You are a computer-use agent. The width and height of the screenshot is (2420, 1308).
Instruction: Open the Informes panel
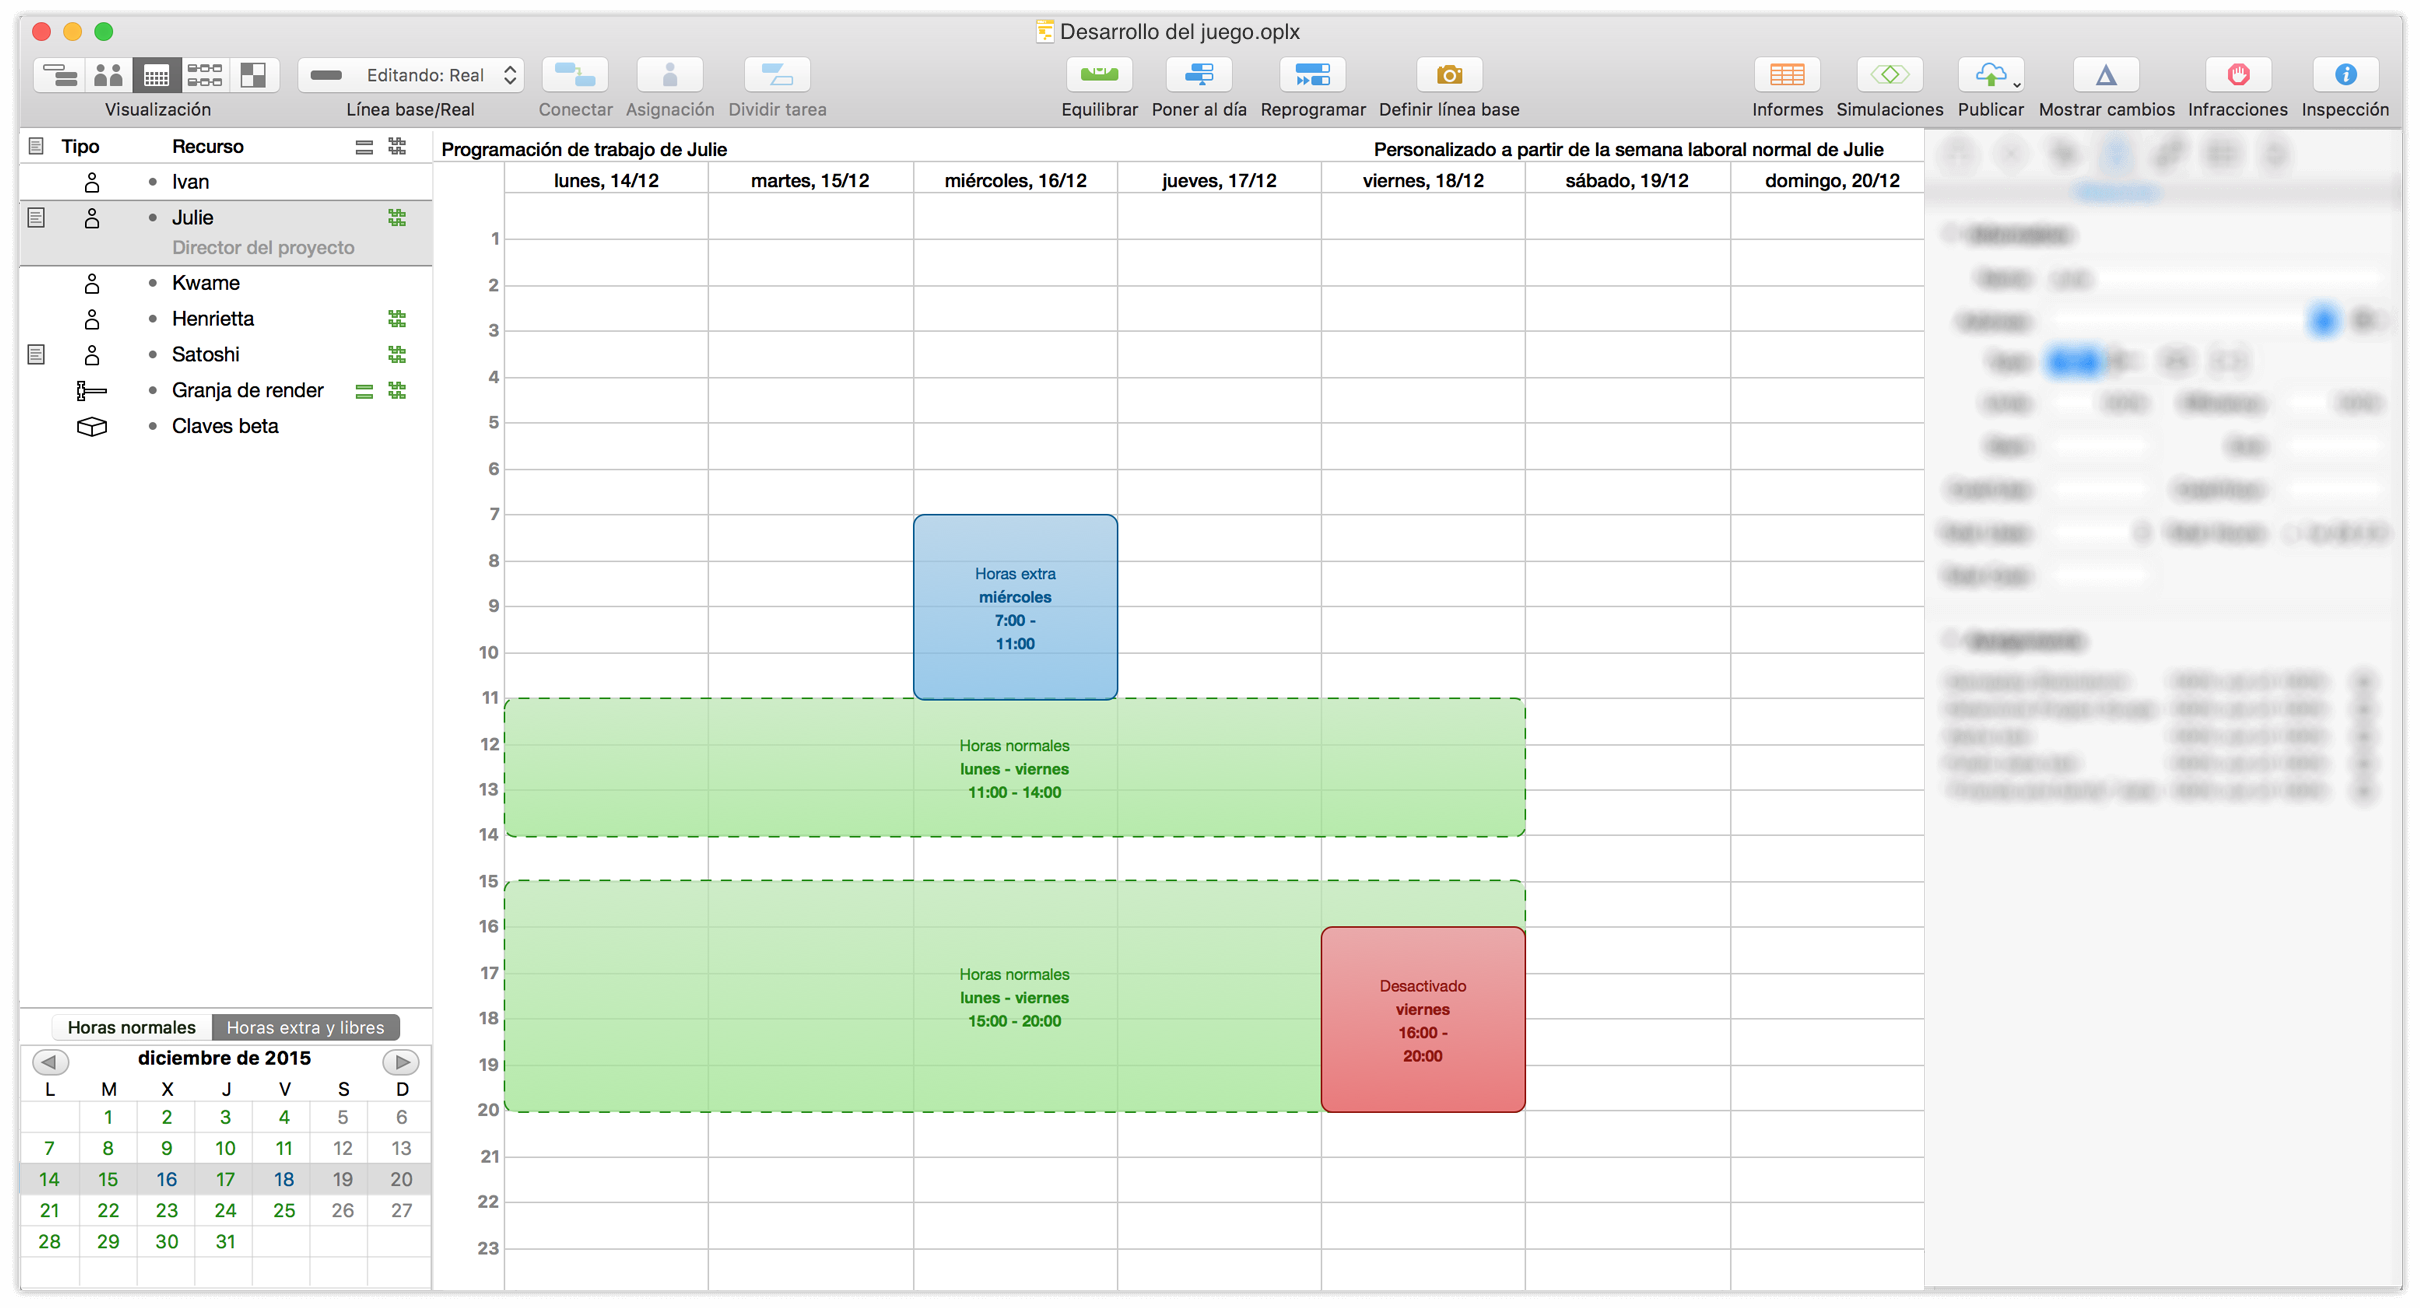[x=1787, y=74]
